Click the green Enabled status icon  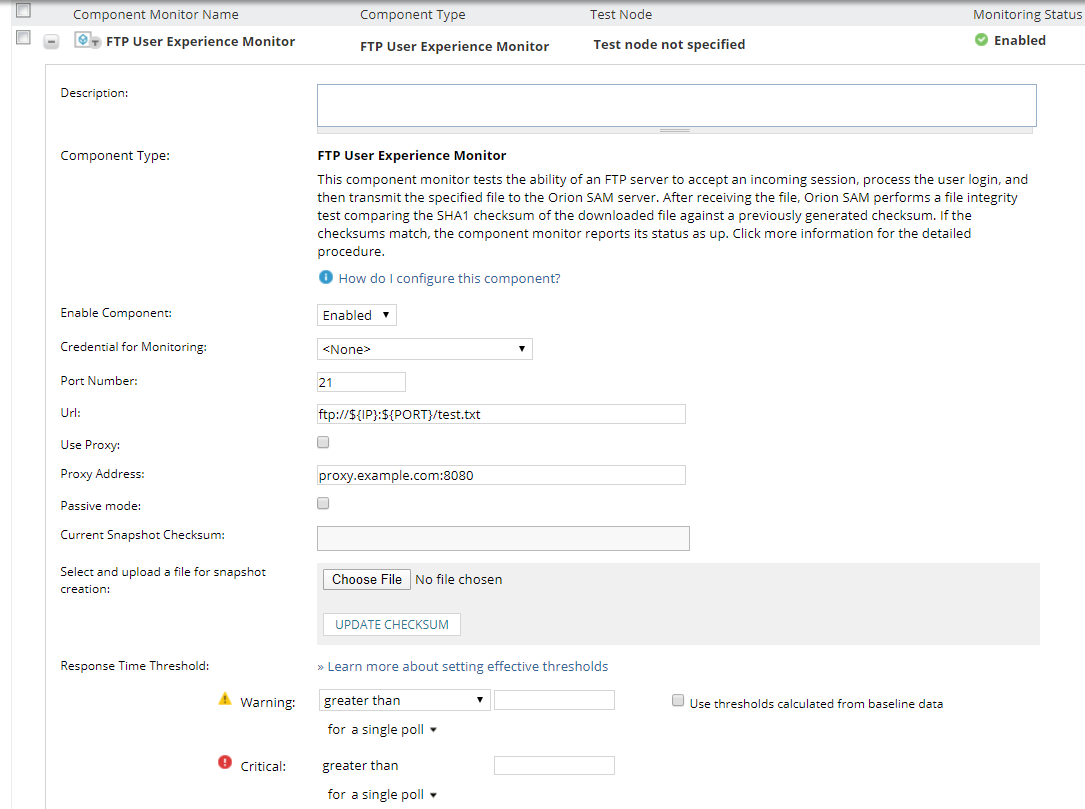981,40
